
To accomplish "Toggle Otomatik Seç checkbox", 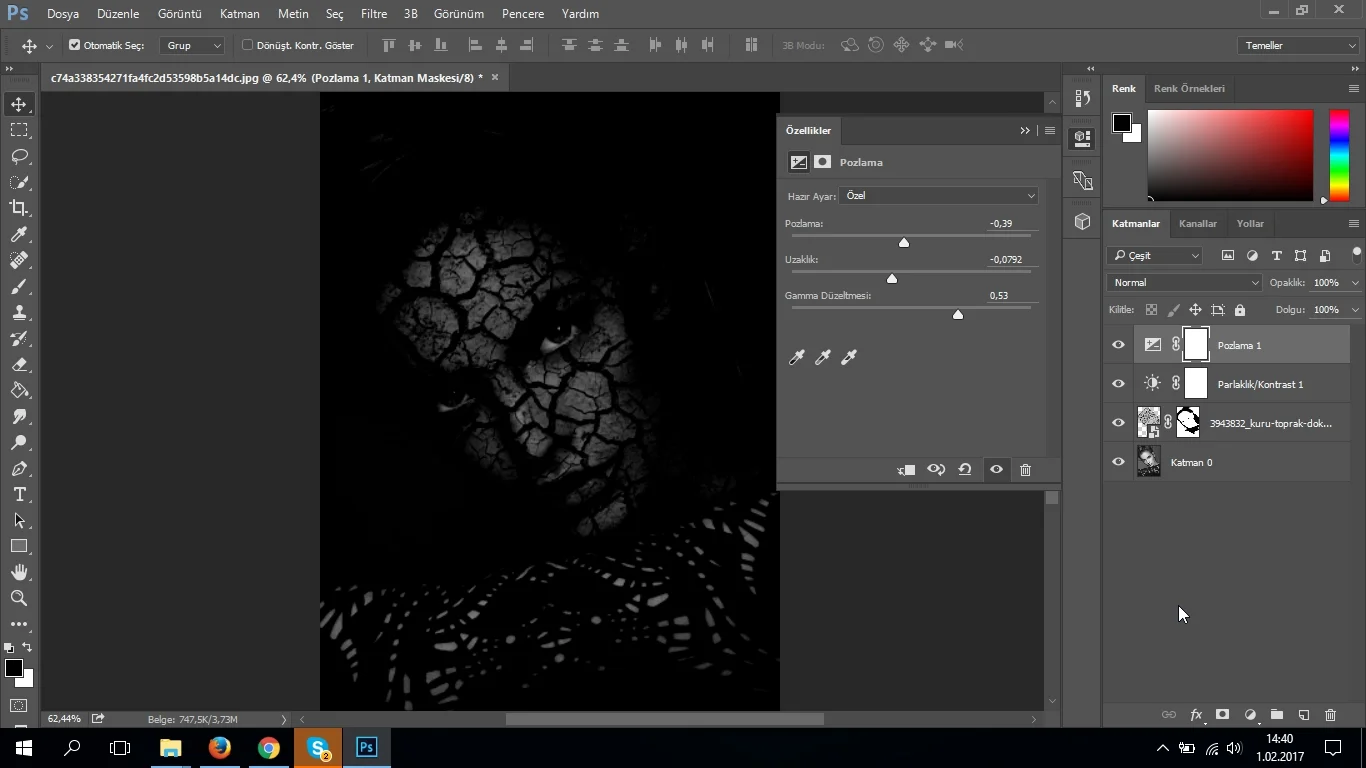I will [74, 45].
